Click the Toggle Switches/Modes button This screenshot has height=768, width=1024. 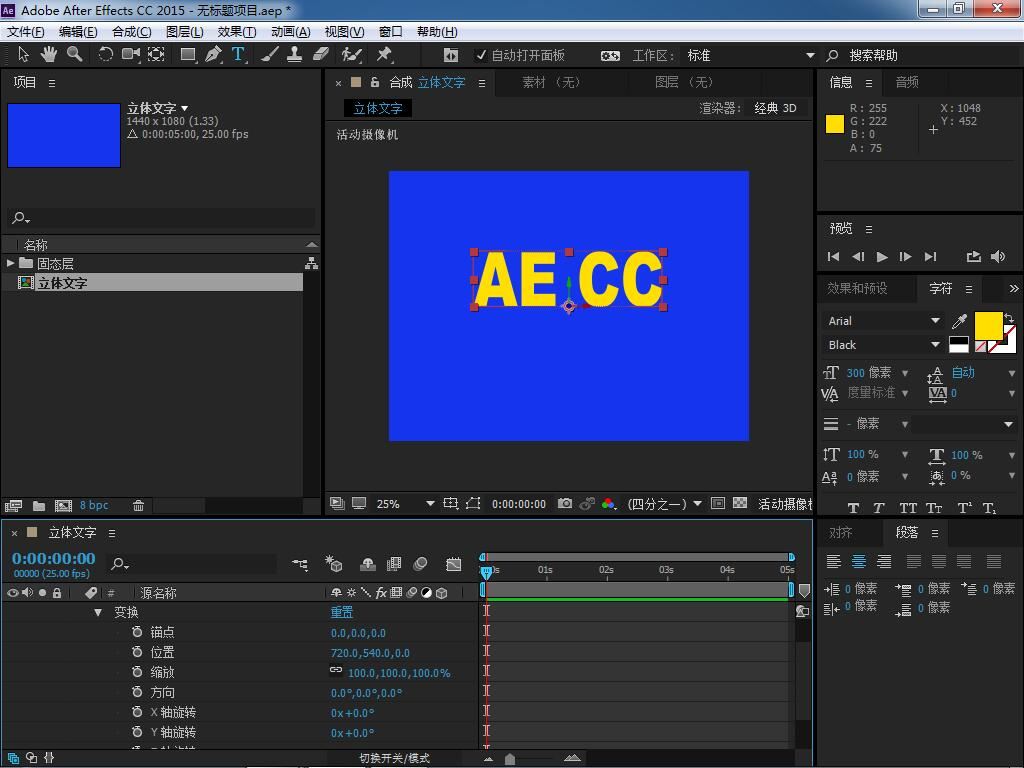394,758
